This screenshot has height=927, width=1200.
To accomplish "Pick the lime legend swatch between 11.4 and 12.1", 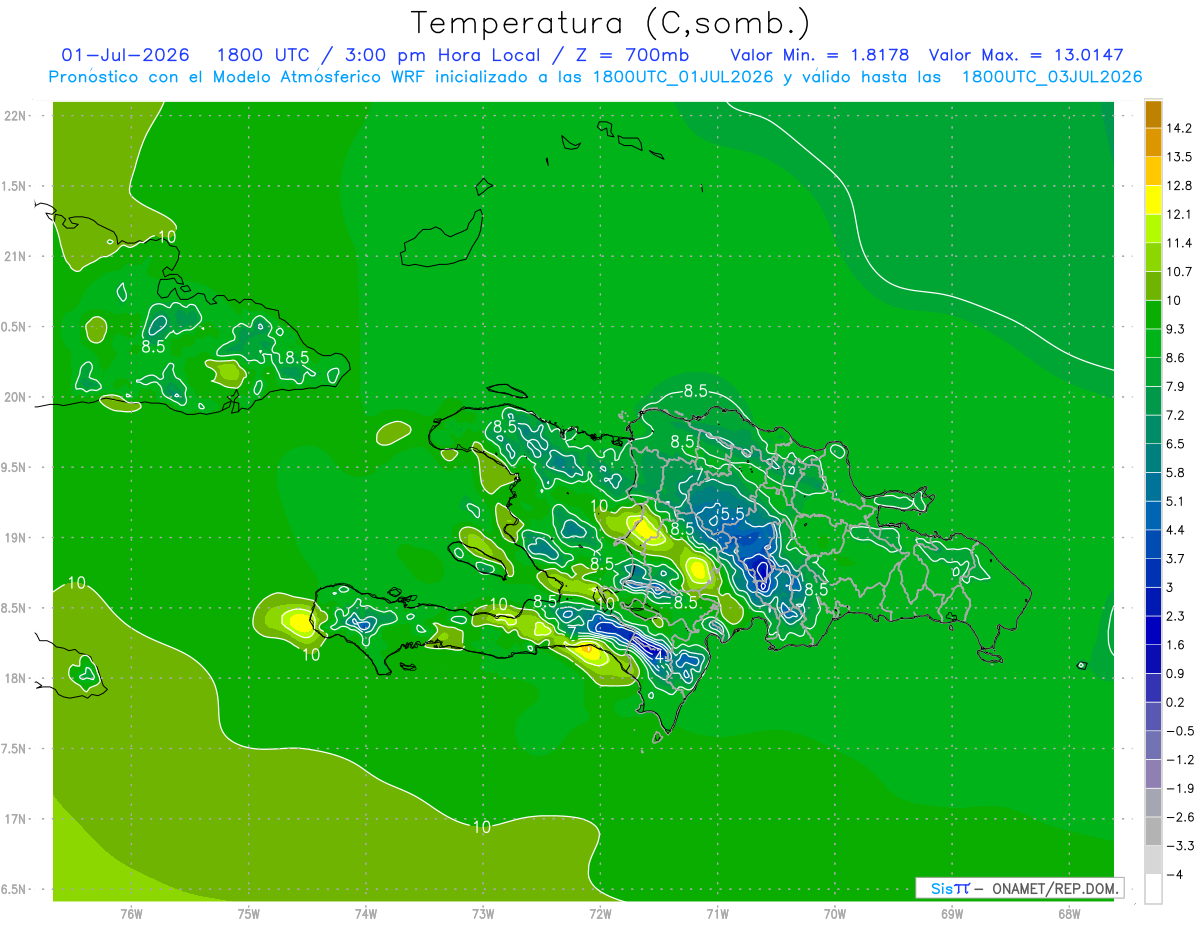I will pyautogui.click(x=1153, y=228).
